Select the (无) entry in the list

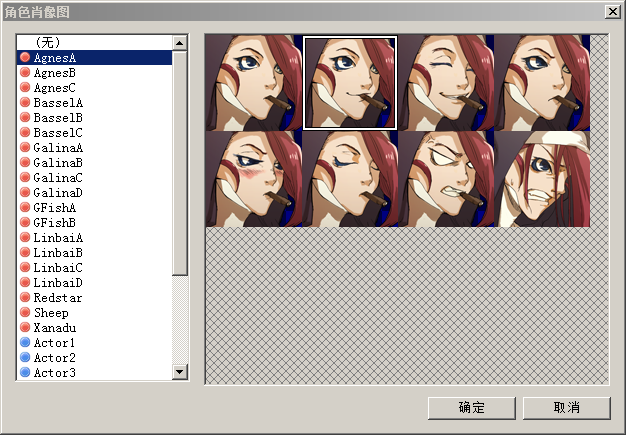tap(95, 43)
